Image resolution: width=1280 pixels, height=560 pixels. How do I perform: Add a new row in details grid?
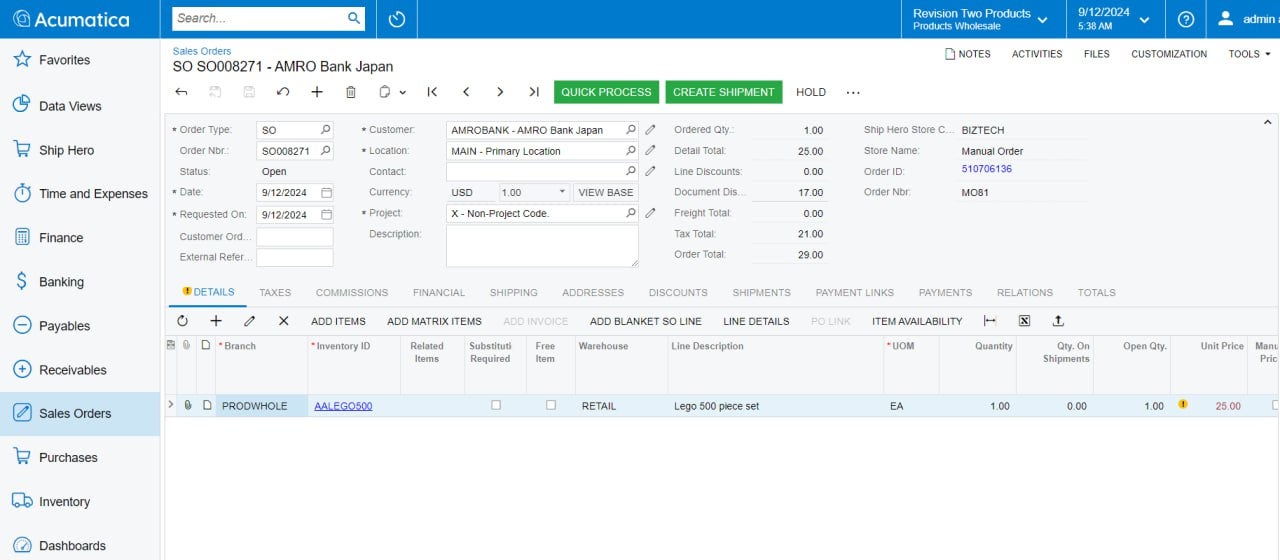(216, 321)
